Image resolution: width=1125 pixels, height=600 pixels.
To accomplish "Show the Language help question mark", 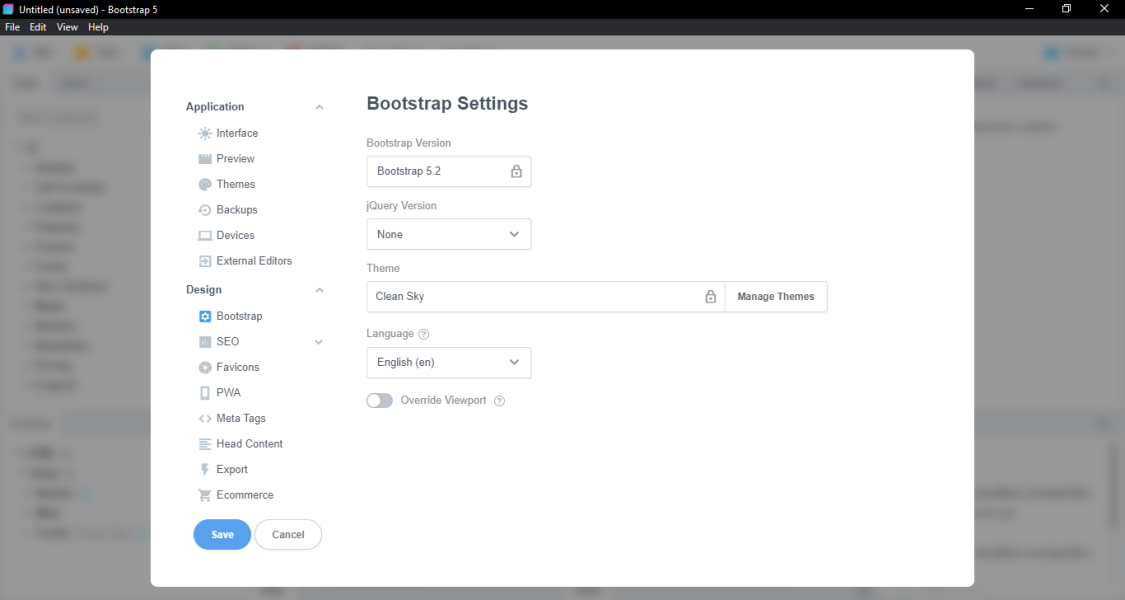I will pos(423,334).
